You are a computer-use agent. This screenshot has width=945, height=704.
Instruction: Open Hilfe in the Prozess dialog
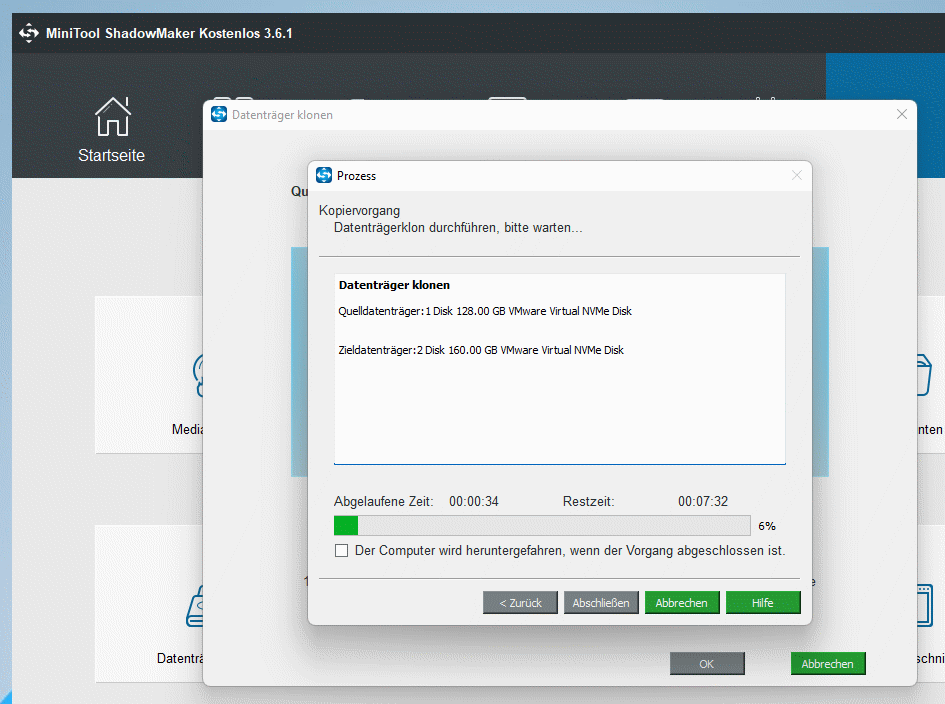[x=763, y=603]
